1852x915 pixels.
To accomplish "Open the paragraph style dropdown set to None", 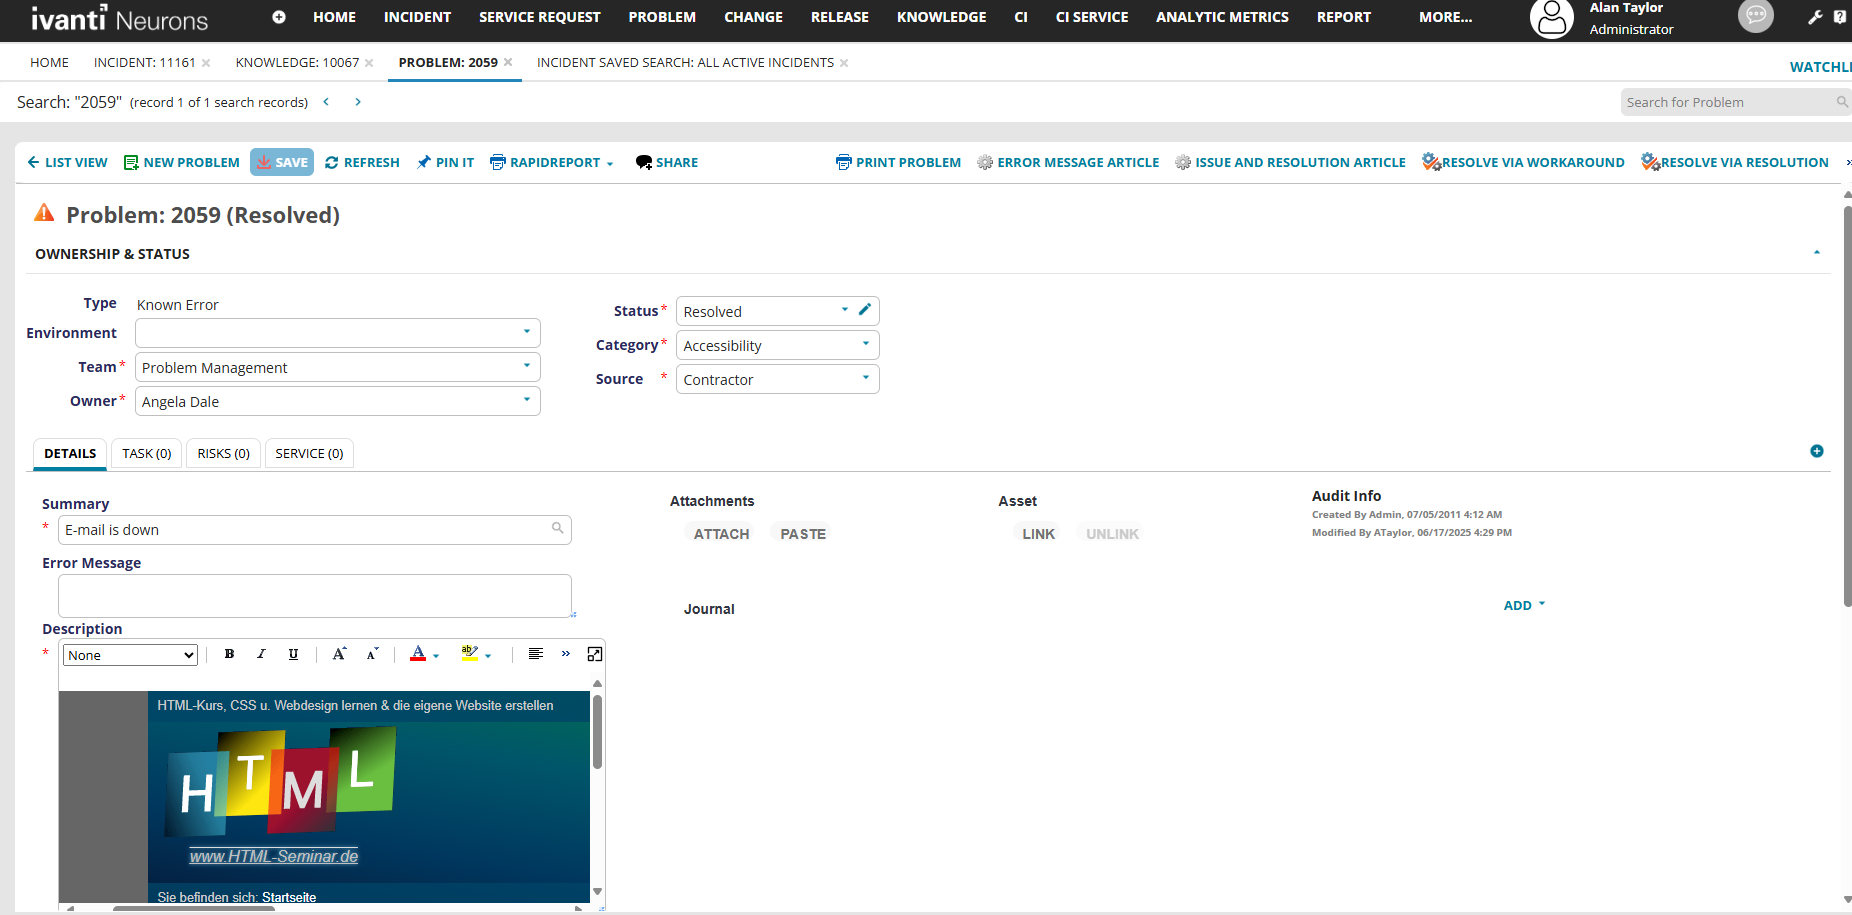I will point(130,655).
